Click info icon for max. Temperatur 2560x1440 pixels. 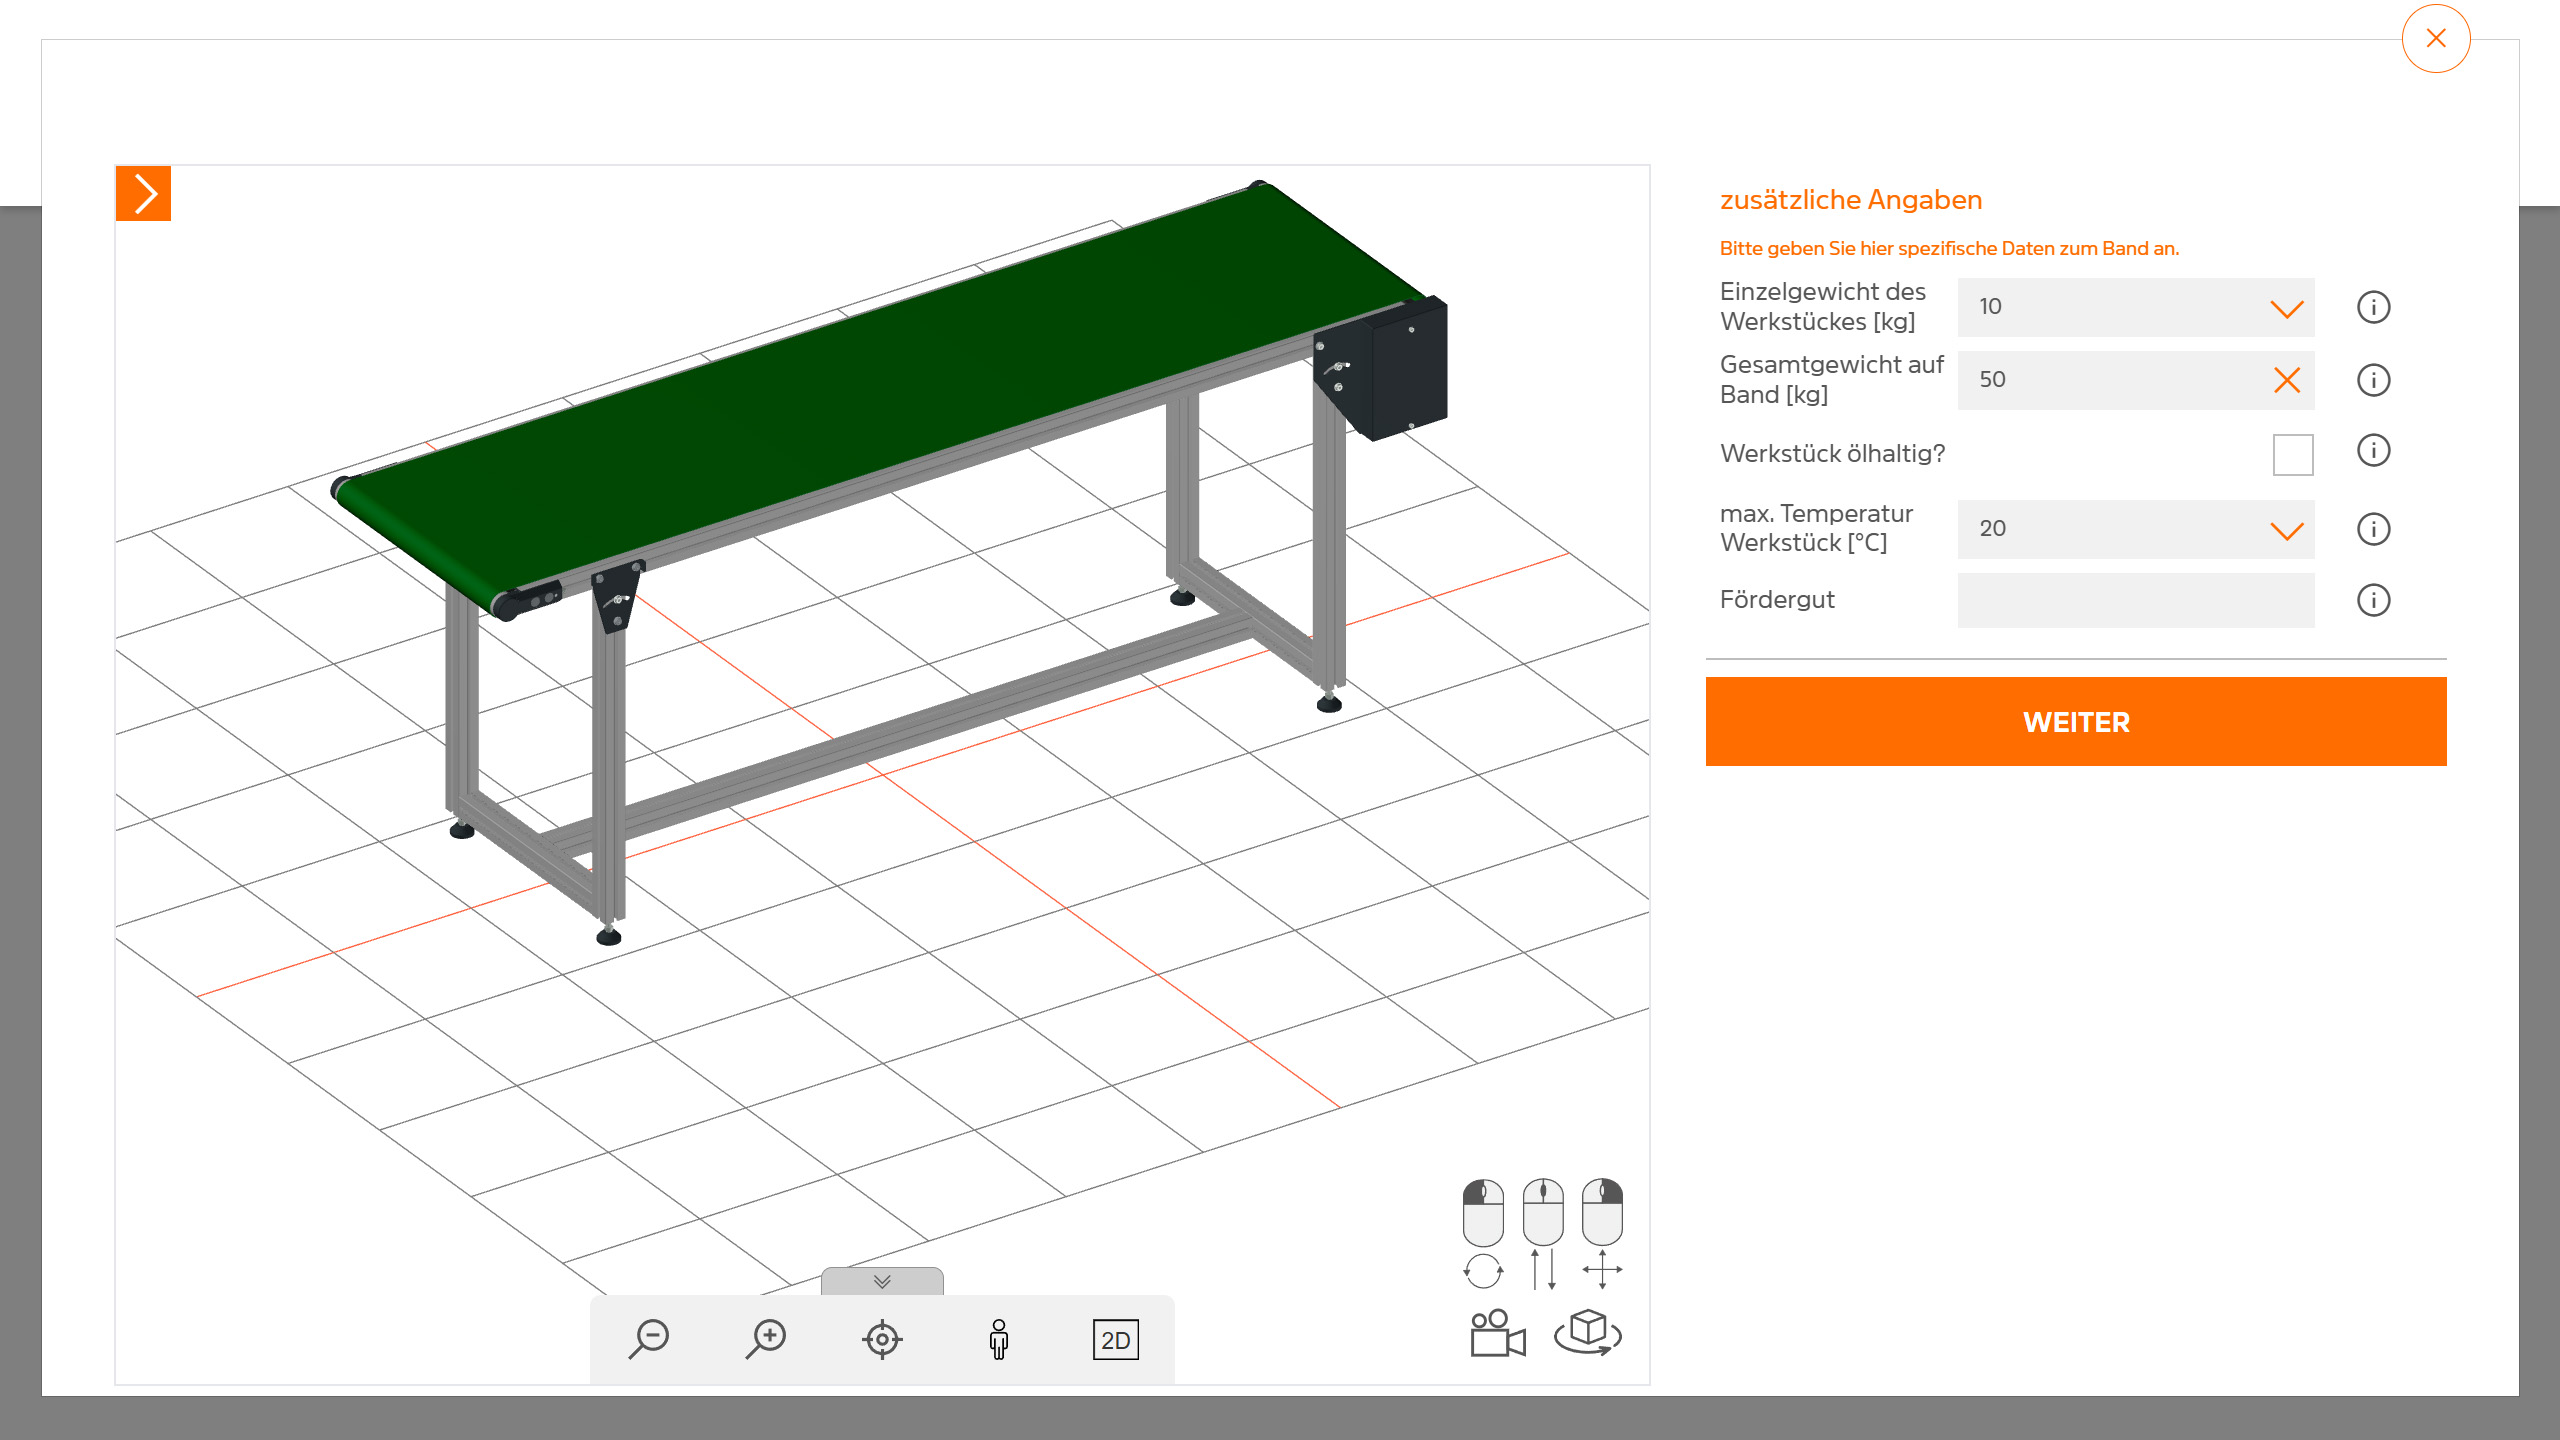(x=2373, y=529)
